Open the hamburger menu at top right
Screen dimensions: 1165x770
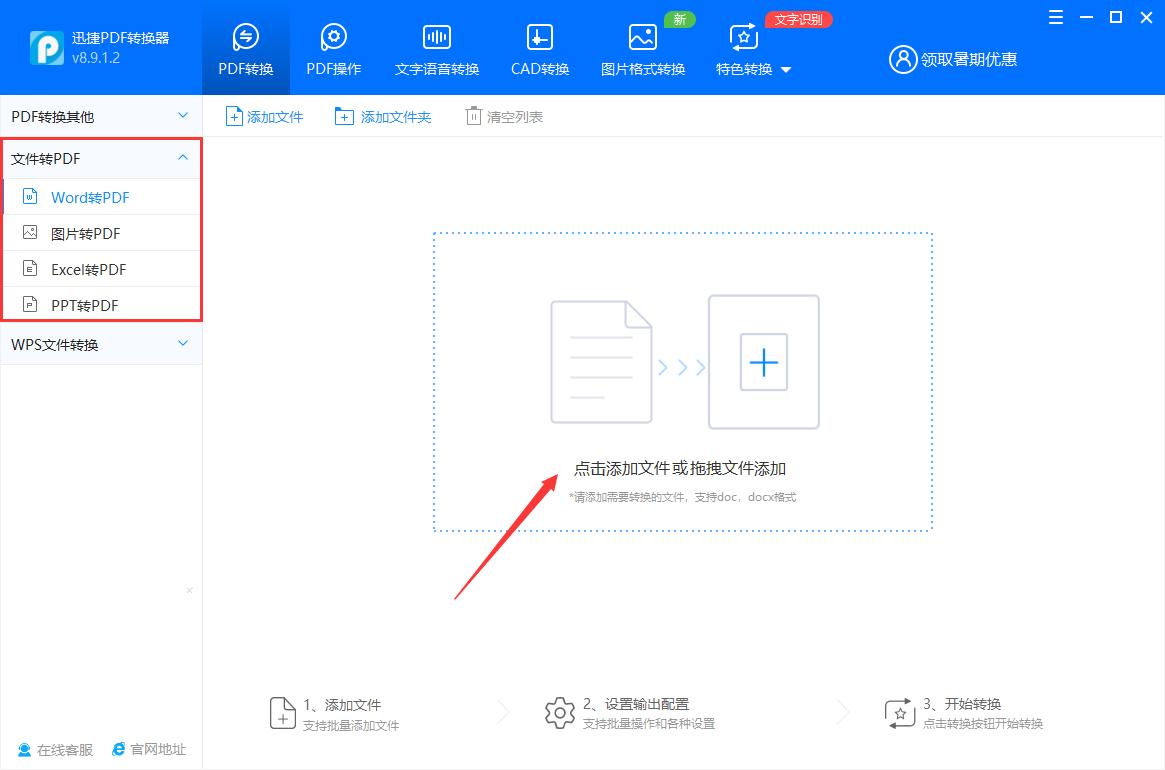tap(1055, 17)
